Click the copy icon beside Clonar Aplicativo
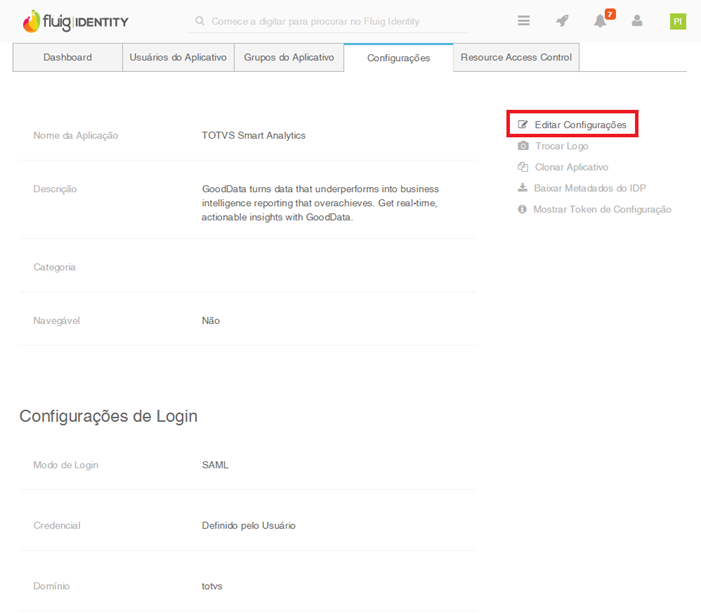701x614 pixels. pyautogui.click(x=523, y=167)
